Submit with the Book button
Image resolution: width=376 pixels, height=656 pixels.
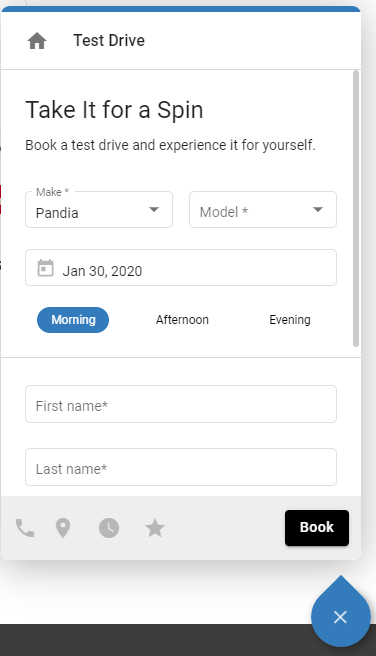coord(317,528)
